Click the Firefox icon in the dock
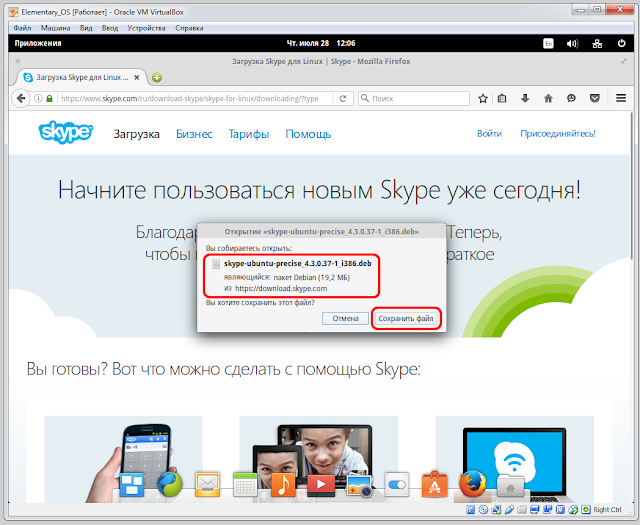This screenshot has width=640, height=525. [x=473, y=484]
